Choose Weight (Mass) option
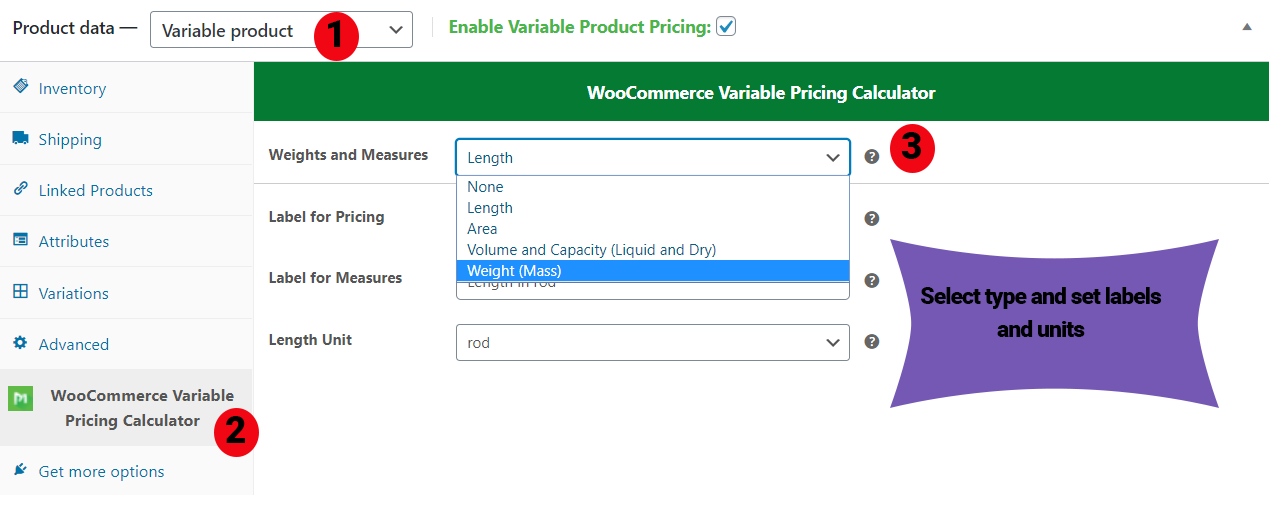The width and height of the screenshot is (1269, 516). click(x=653, y=271)
